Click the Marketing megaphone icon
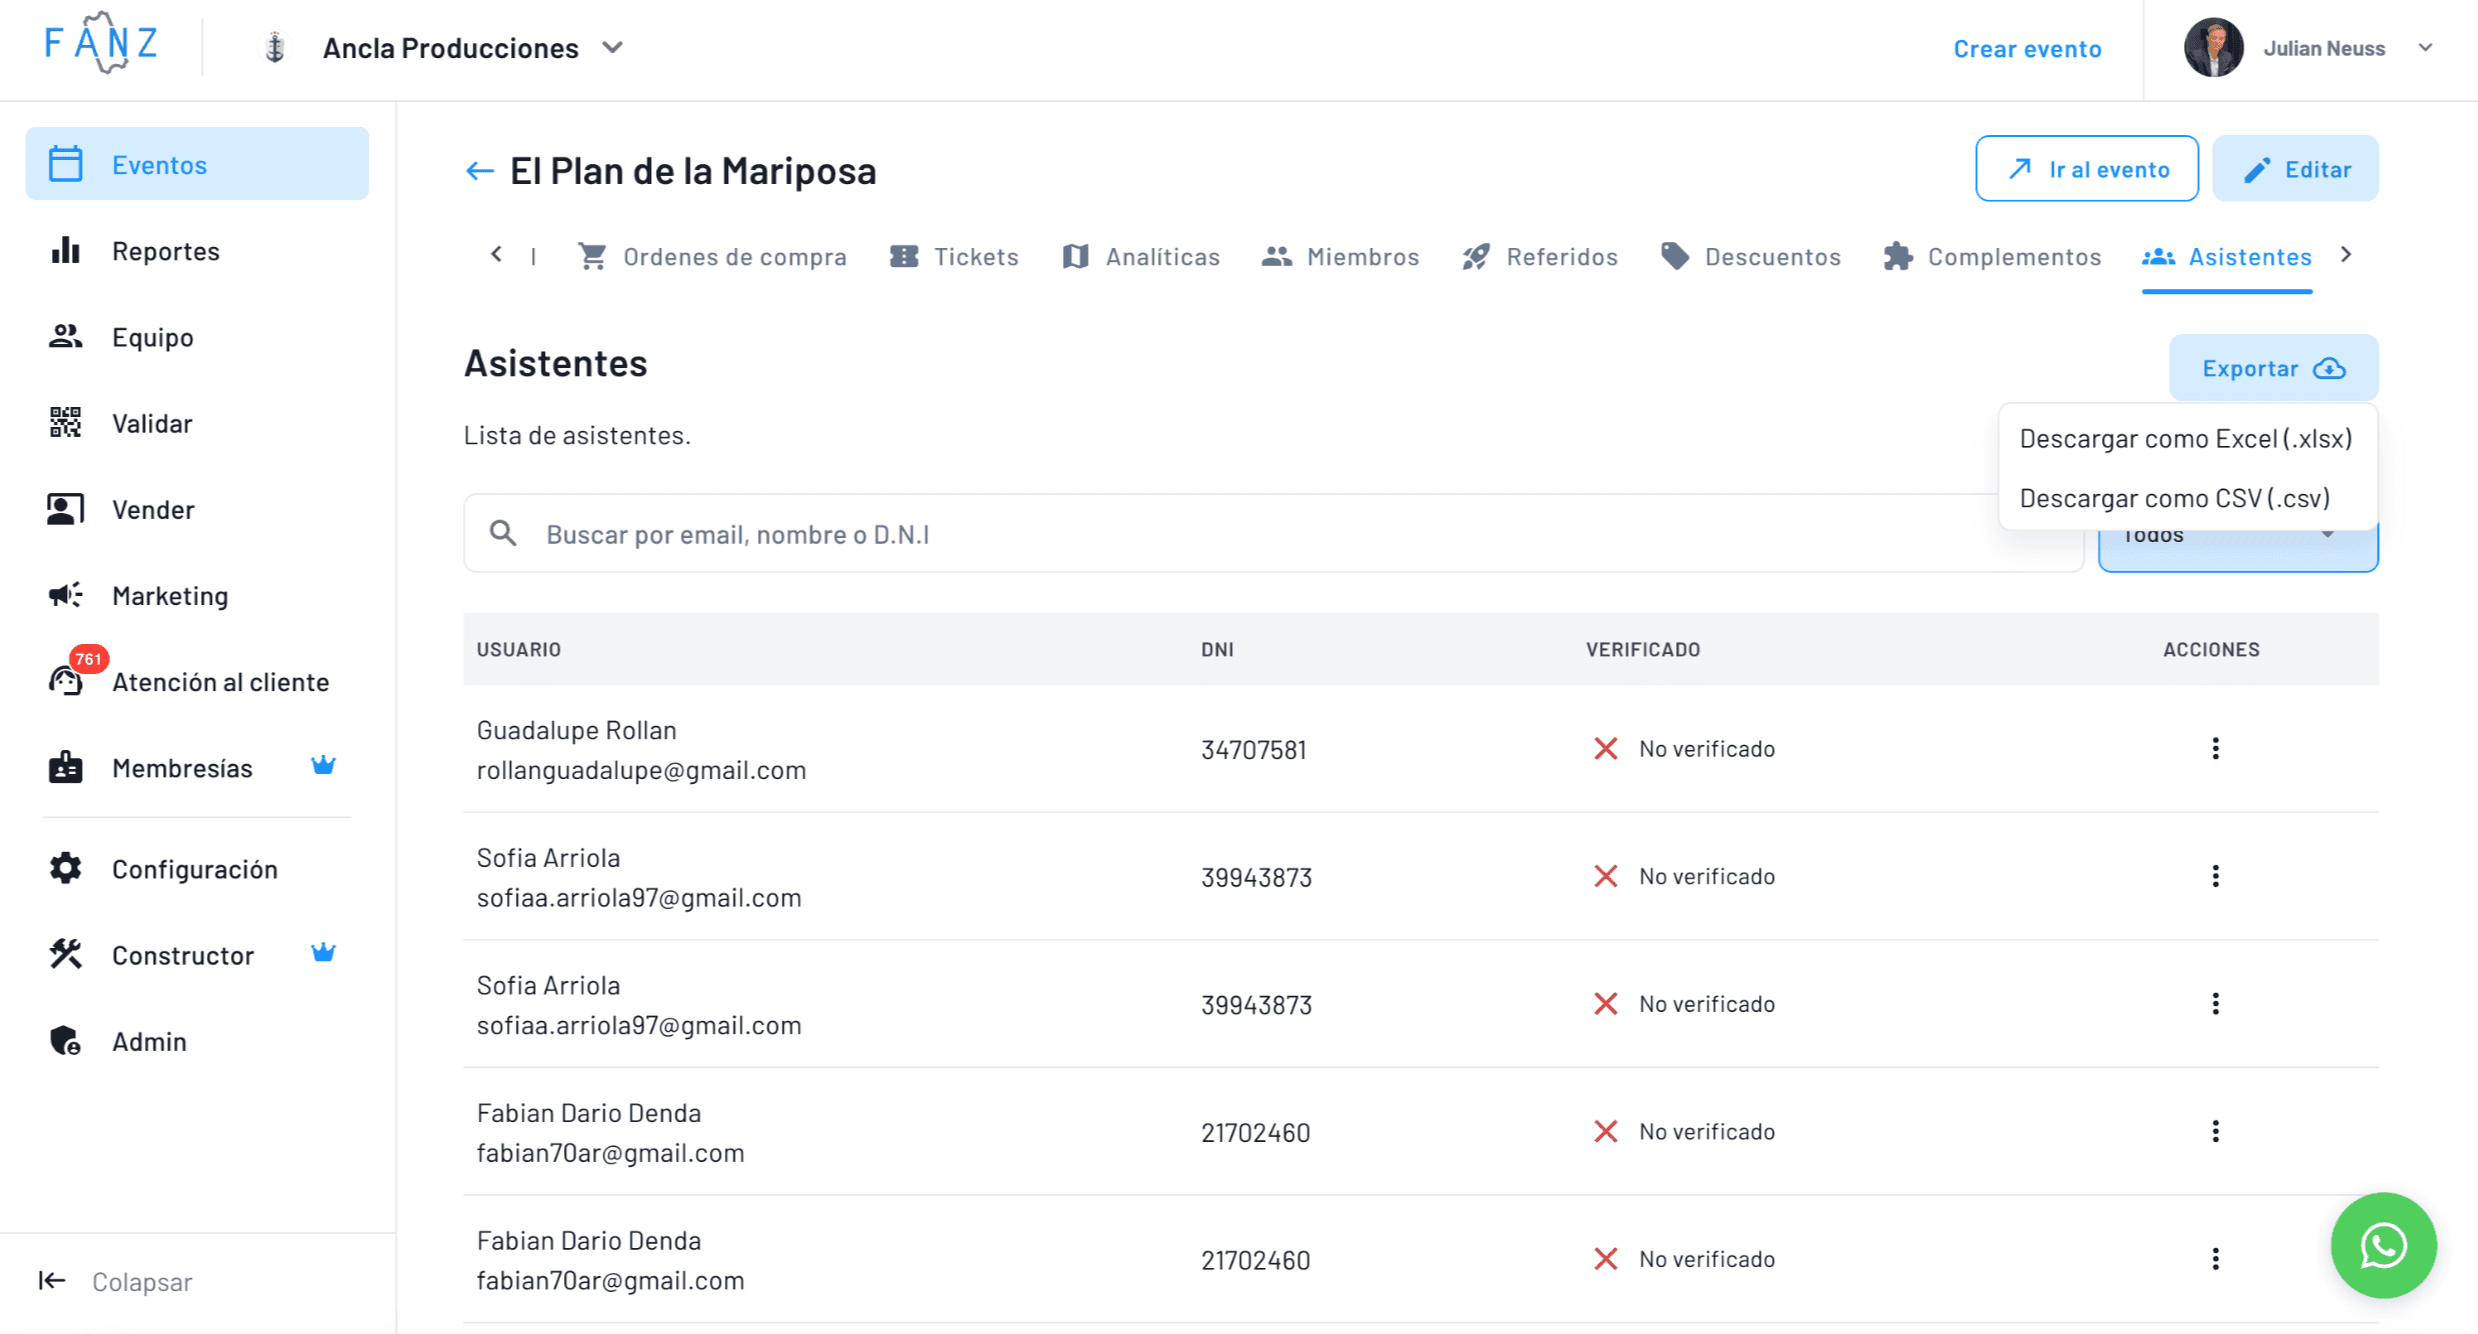Screen dimensions: 2478x1334 click(66, 595)
